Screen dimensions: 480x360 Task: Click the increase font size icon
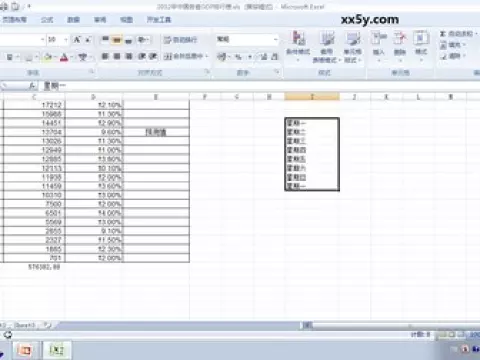(x=77, y=40)
